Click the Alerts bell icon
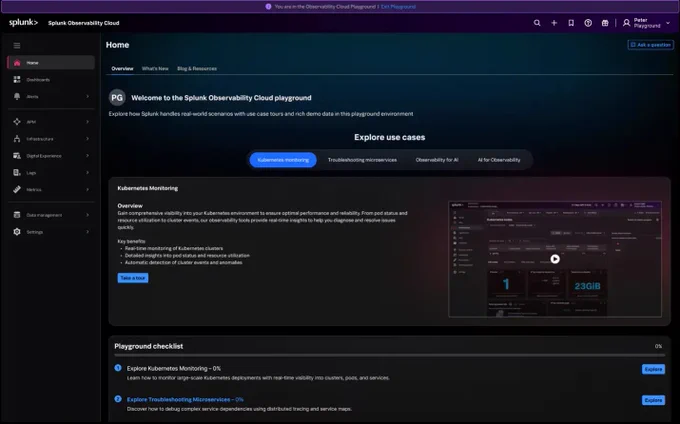680x424 pixels. coord(17,97)
